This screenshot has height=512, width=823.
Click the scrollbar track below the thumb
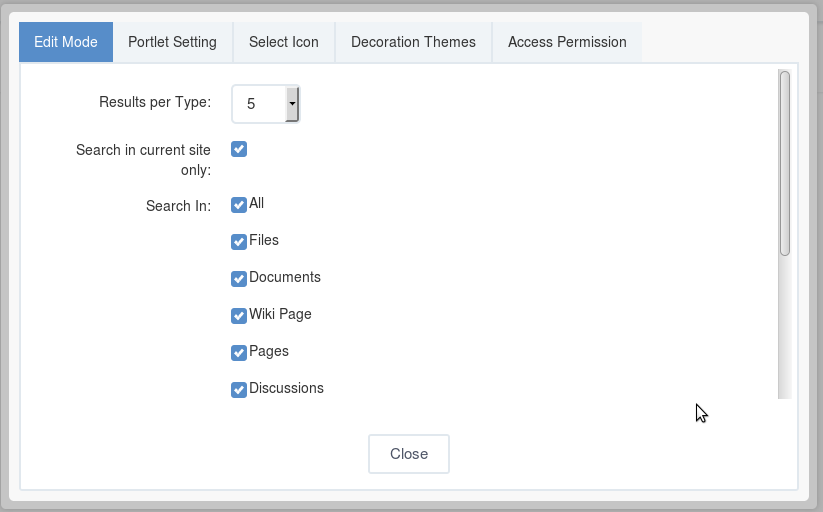[x=785, y=328]
